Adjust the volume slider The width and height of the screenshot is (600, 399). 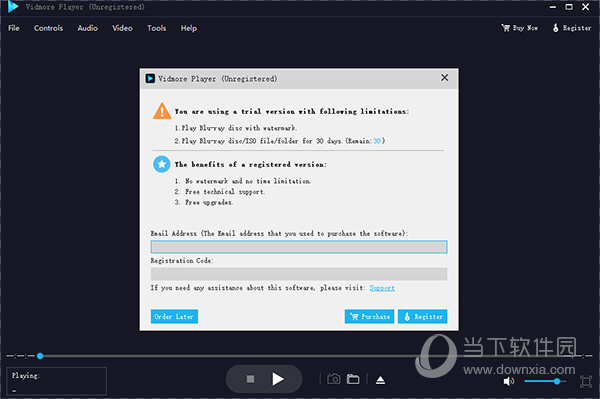(545, 381)
